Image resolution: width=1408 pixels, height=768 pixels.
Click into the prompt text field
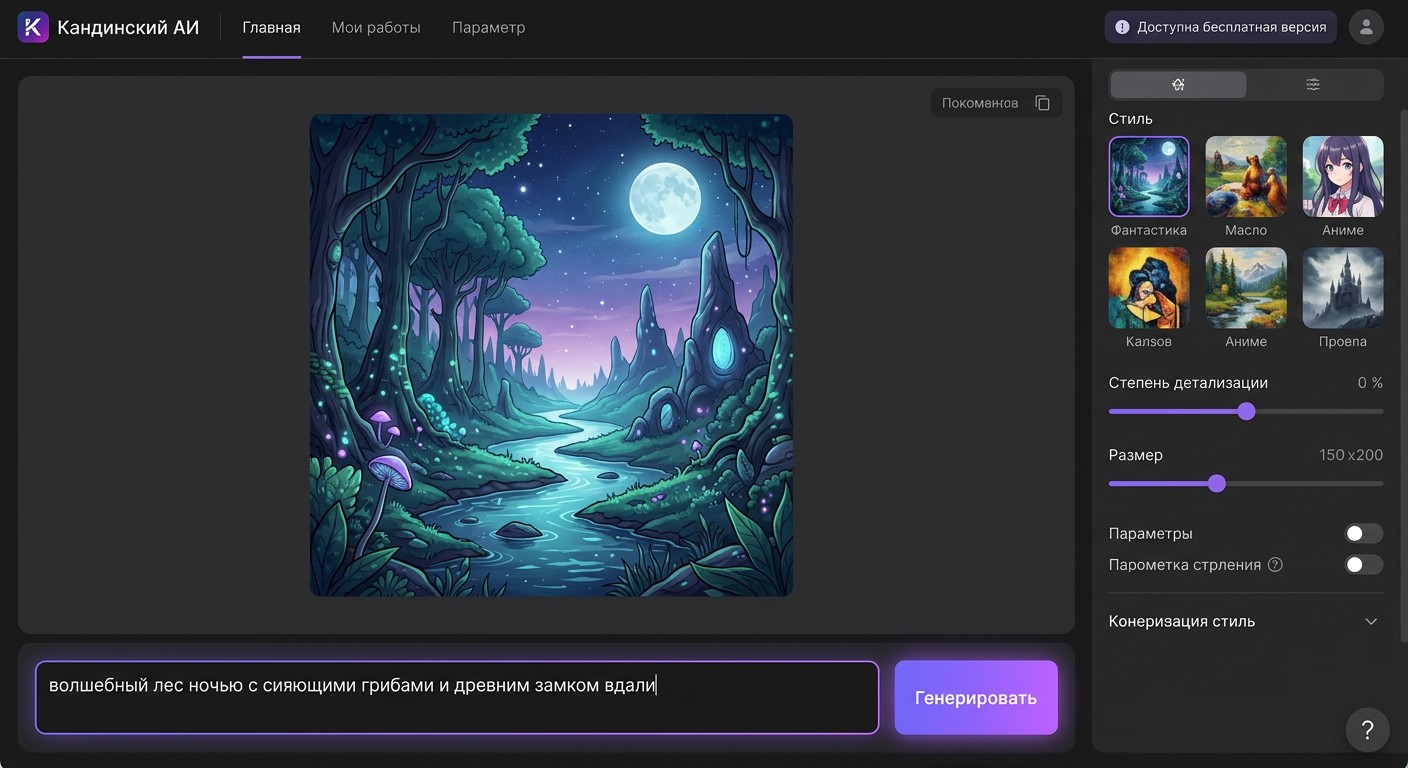457,698
